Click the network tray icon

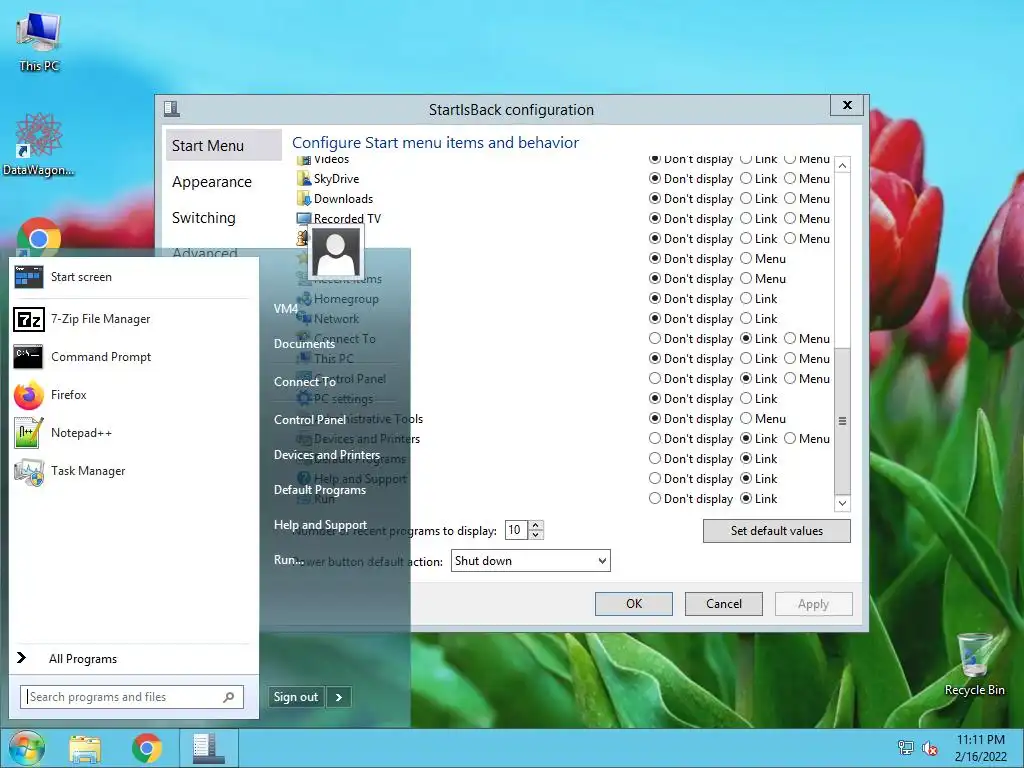point(905,748)
